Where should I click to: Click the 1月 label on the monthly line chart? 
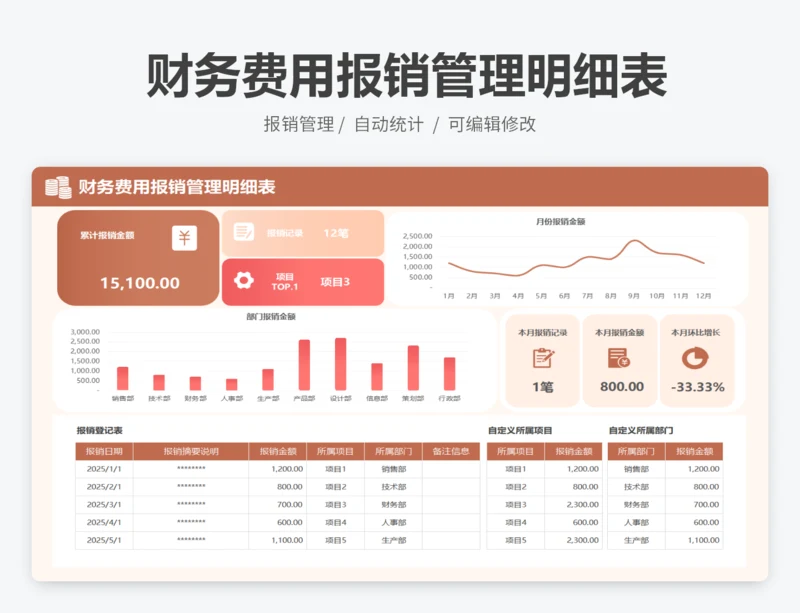448,296
